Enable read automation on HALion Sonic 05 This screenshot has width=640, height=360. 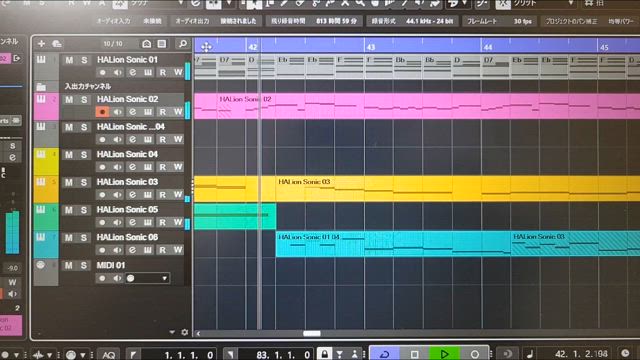pos(163,222)
